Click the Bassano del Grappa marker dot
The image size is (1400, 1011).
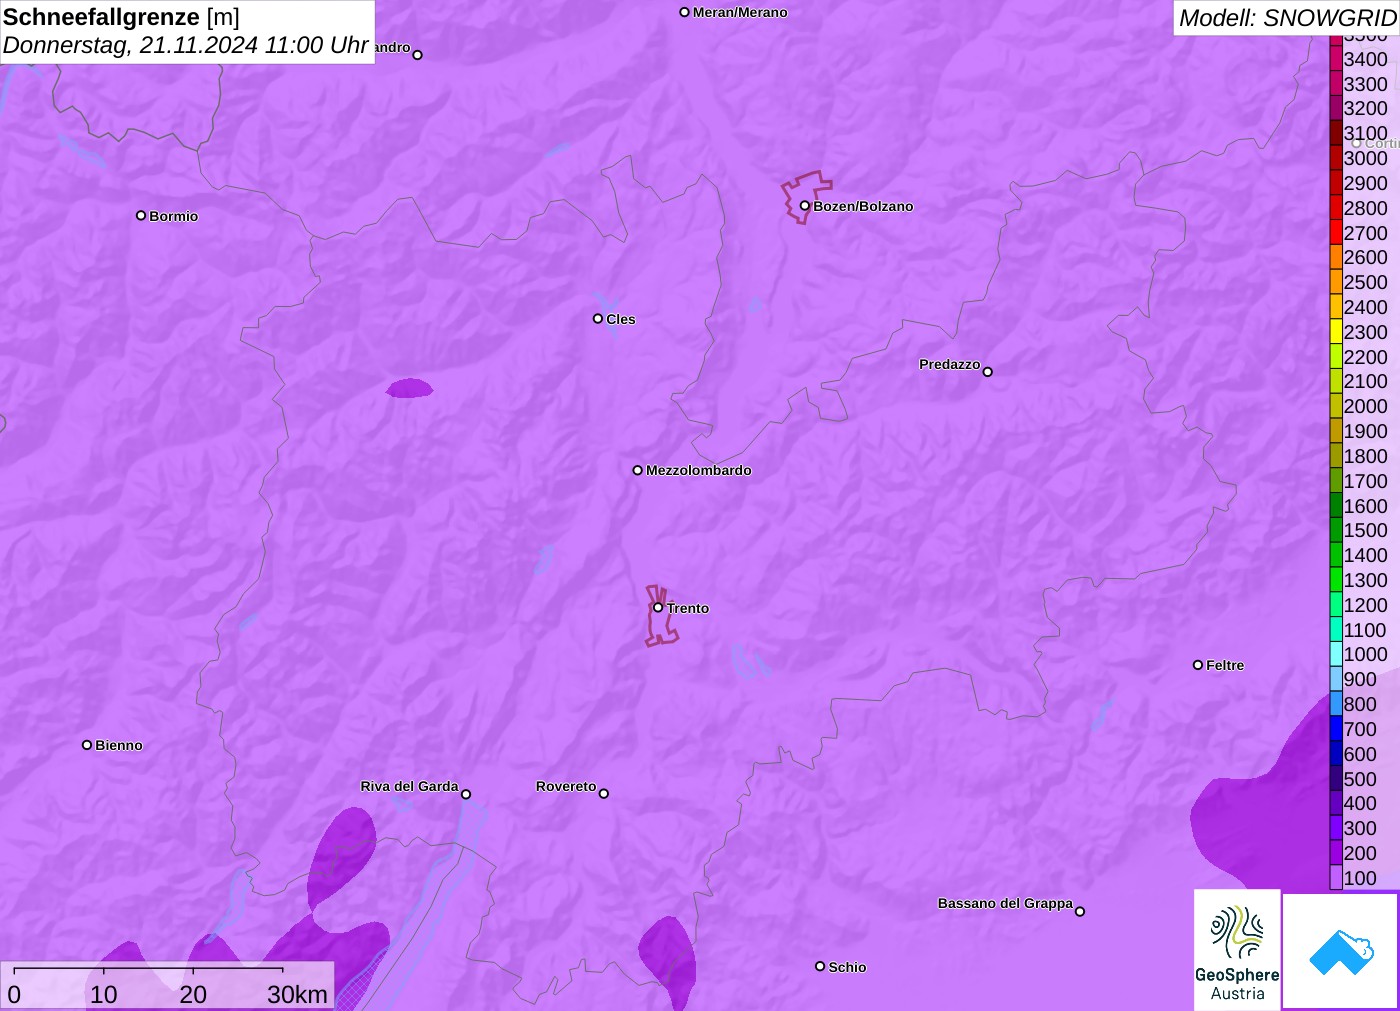[x=1080, y=911]
